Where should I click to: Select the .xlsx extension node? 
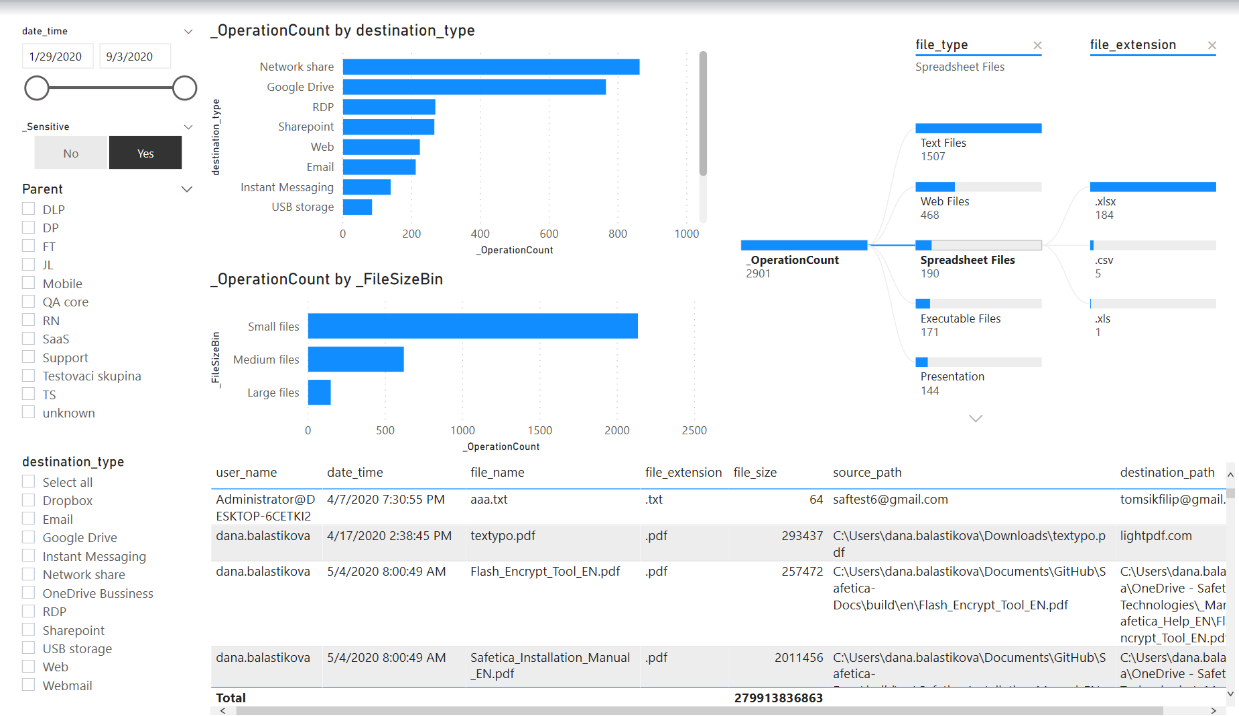[1152, 187]
